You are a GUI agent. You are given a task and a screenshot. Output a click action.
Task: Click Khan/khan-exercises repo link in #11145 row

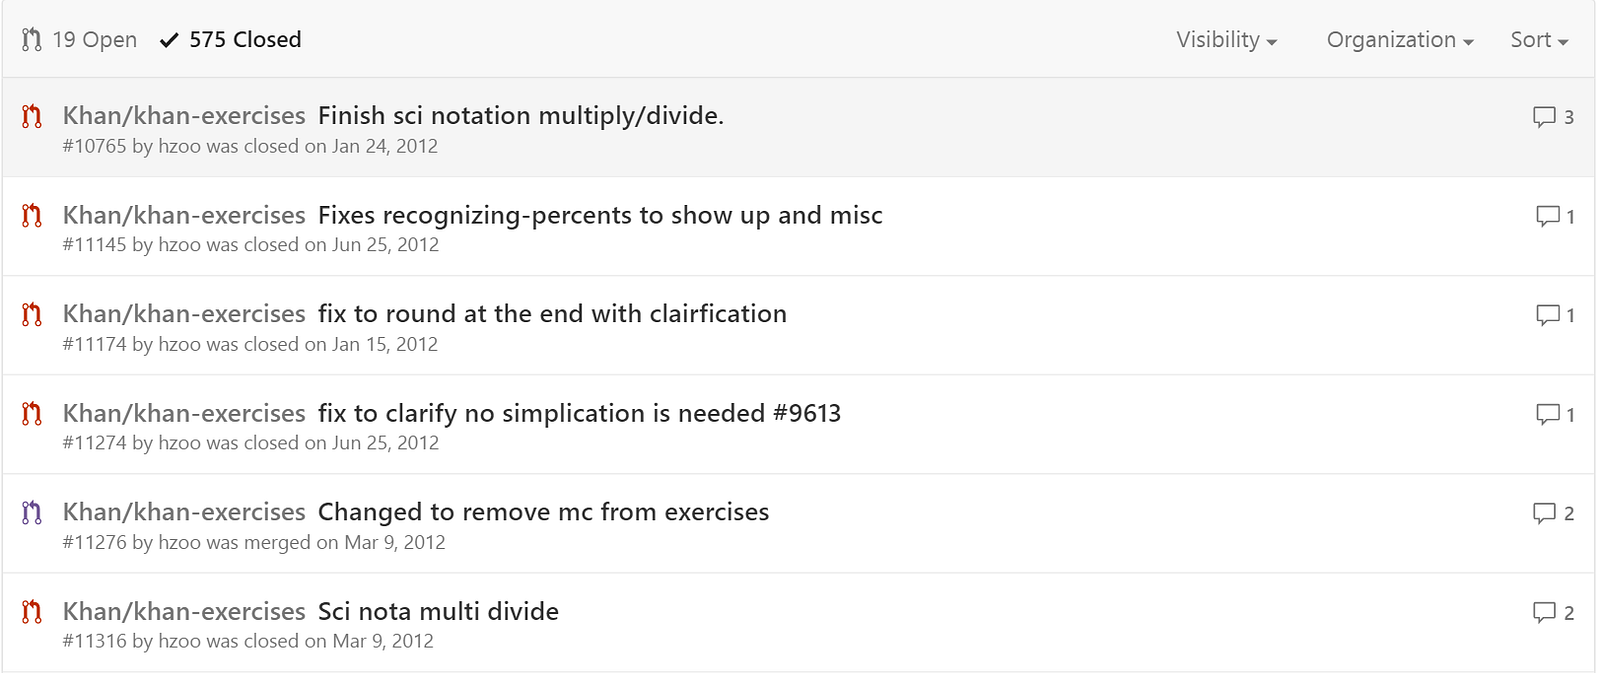point(184,215)
